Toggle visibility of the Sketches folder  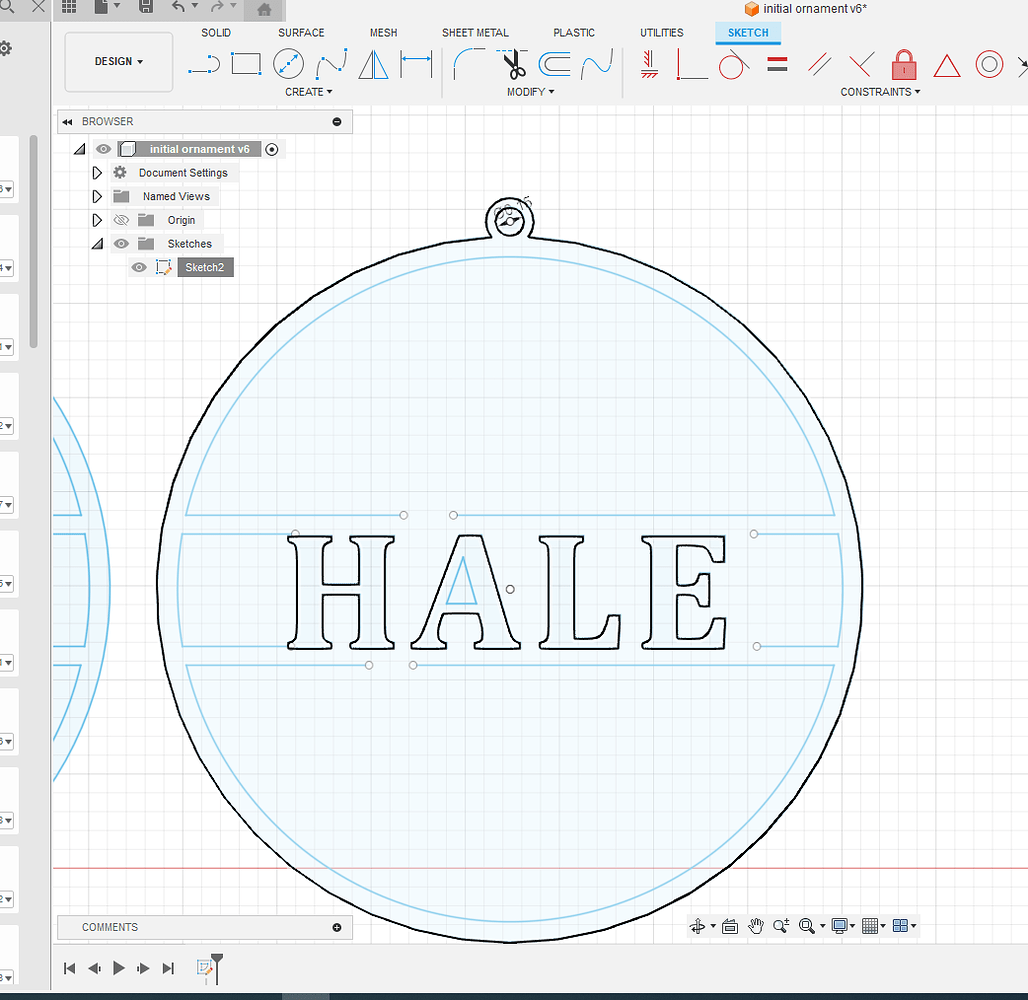tap(120, 243)
